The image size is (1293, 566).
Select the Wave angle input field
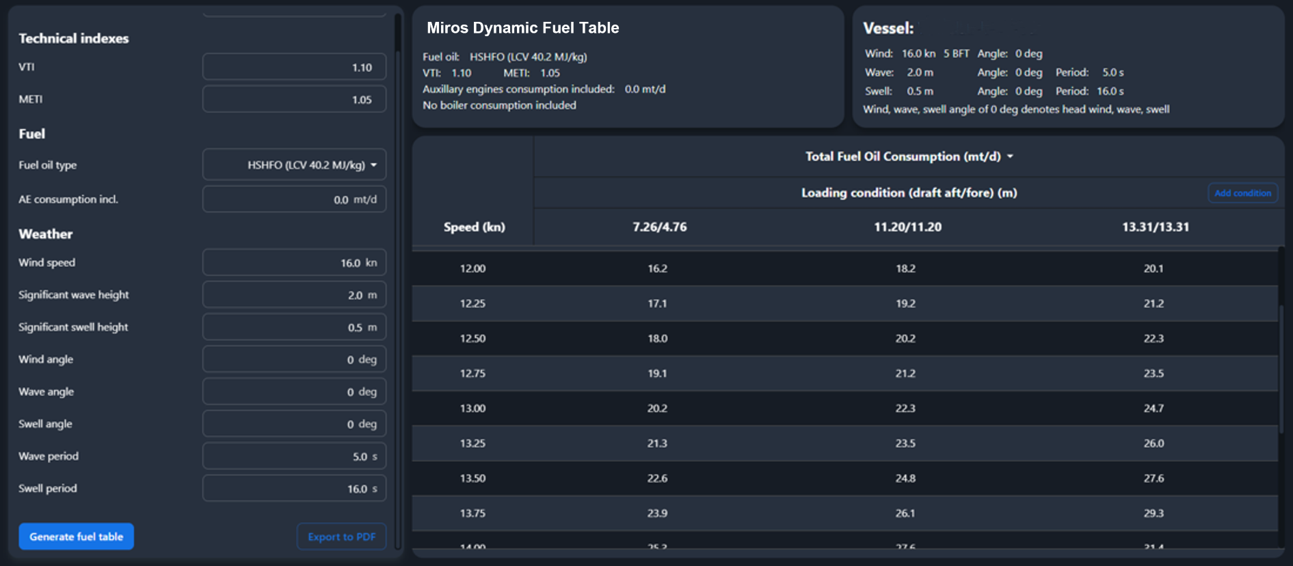(x=294, y=392)
